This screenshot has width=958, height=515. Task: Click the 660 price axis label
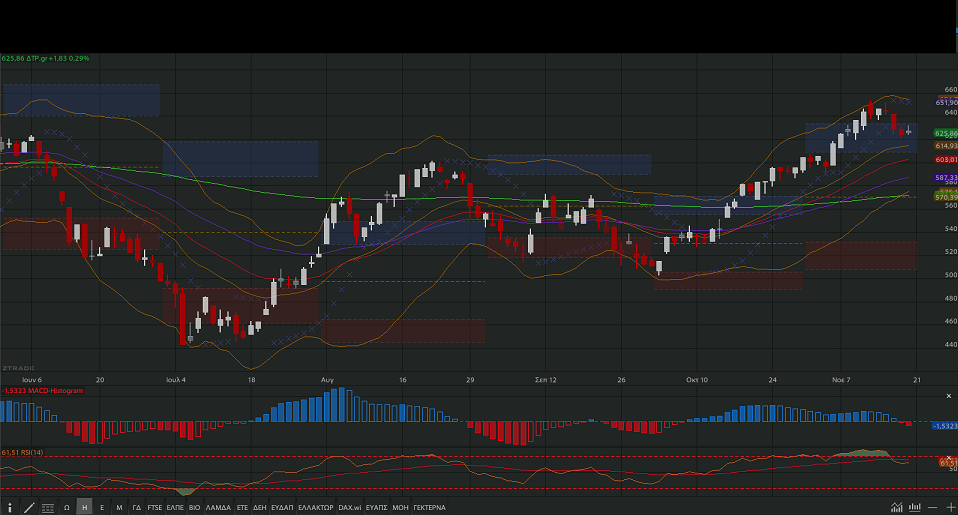951,90
